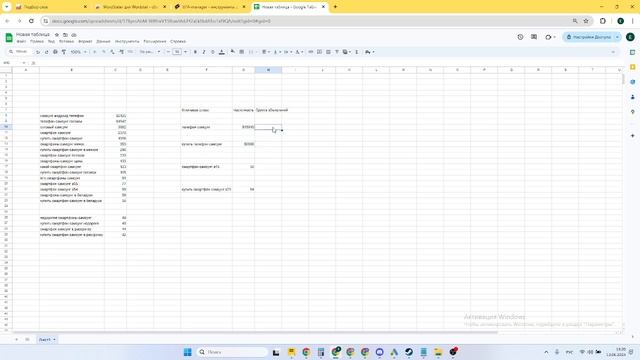Redo the action in toolbar
Viewport: 640px width, 360px height.
click(47, 52)
